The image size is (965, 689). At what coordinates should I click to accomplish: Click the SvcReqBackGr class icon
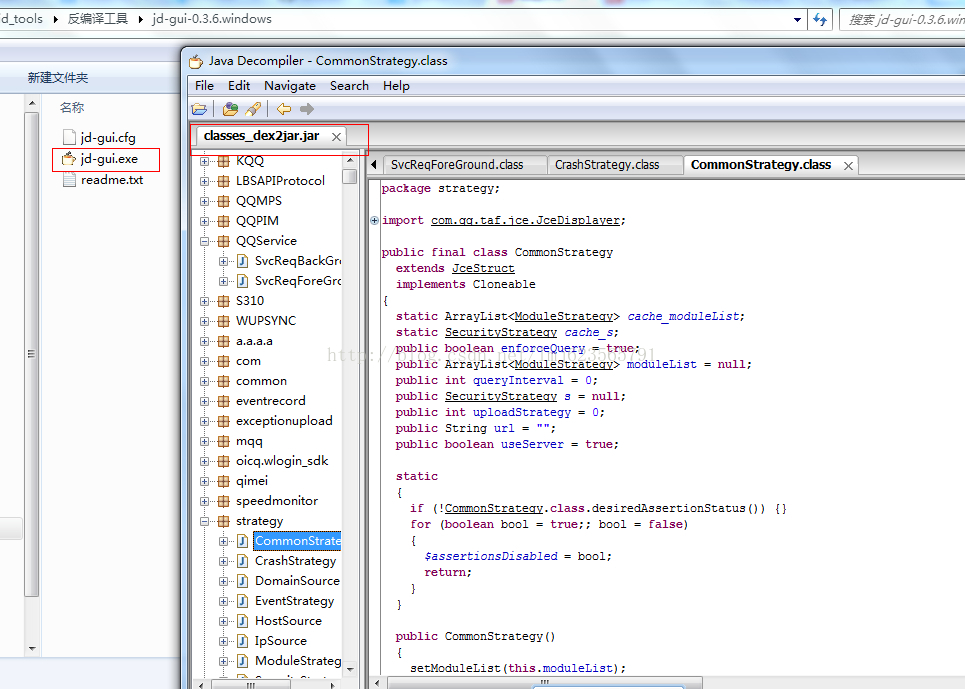coord(242,261)
